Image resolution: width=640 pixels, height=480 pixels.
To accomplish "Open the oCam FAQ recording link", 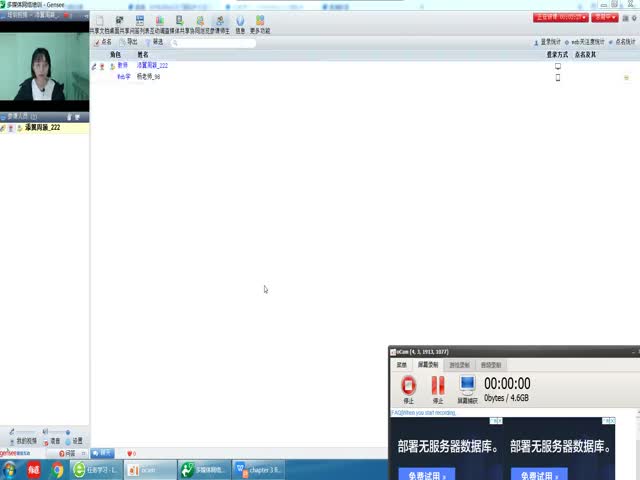I will point(423,413).
